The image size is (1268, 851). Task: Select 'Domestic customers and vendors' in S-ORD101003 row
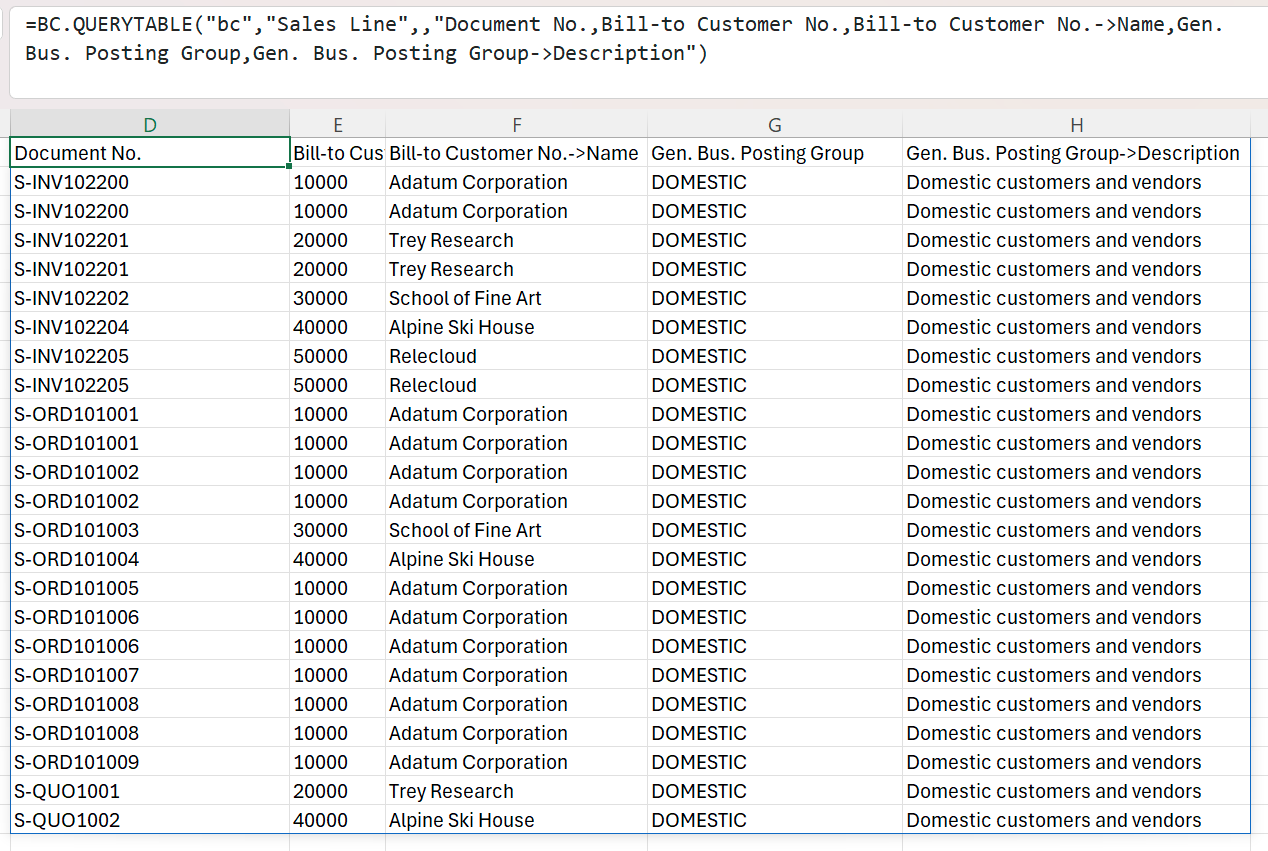click(1076, 530)
